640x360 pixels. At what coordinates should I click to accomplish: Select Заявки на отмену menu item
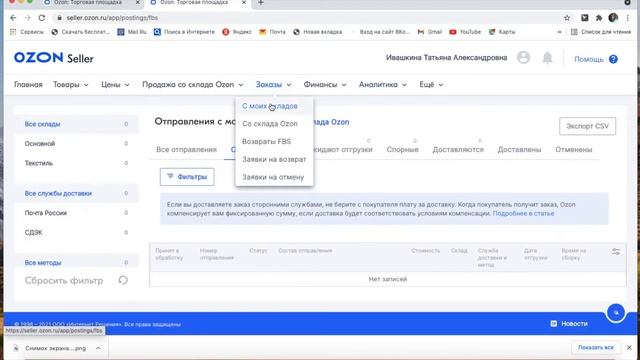coord(274,177)
